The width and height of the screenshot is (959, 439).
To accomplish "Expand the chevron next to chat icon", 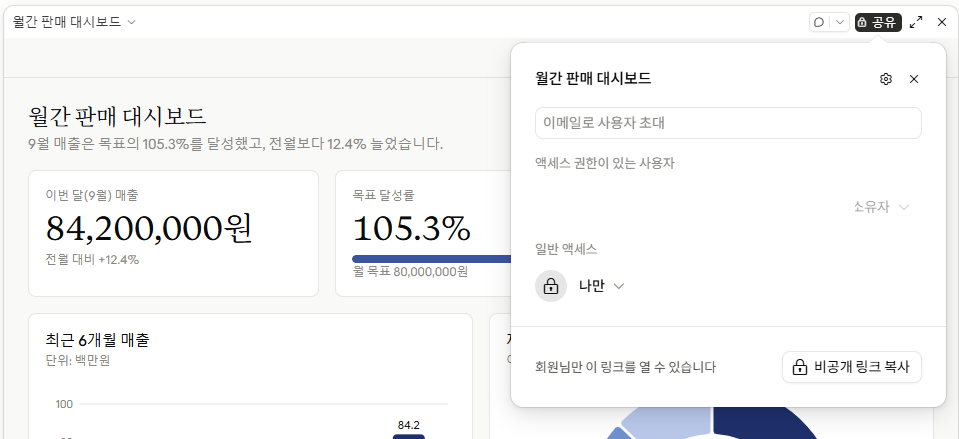I will point(840,23).
